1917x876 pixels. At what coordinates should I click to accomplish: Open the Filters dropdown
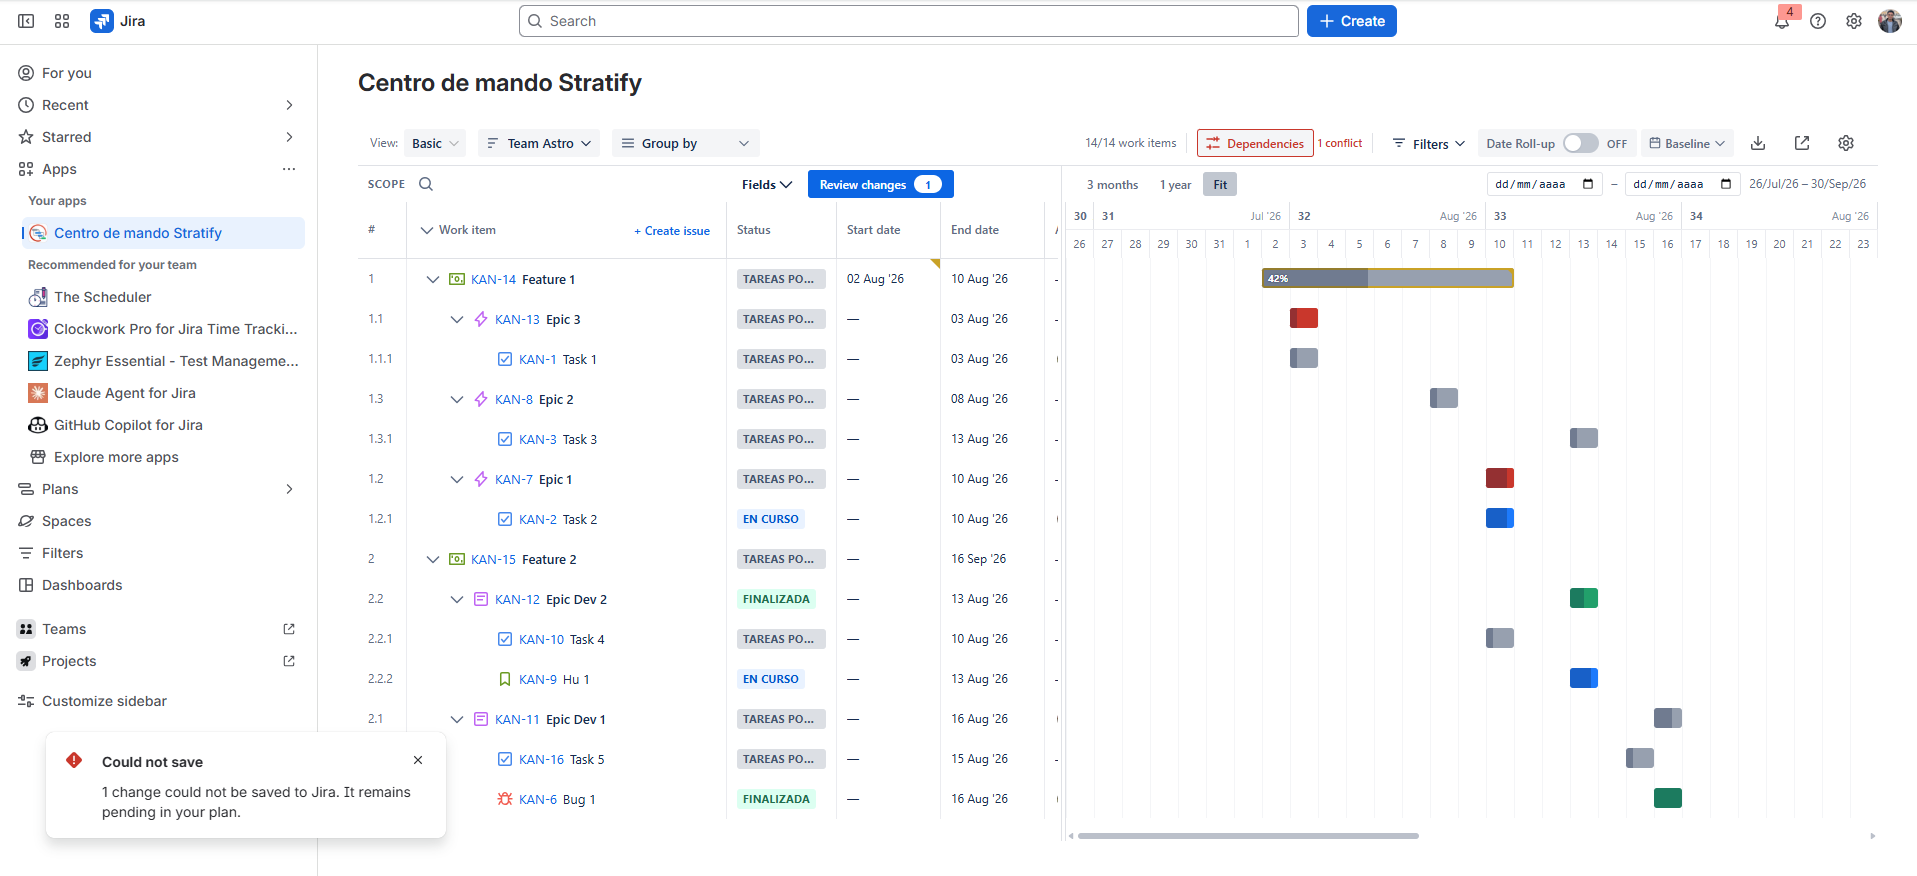pos(1429,144)
